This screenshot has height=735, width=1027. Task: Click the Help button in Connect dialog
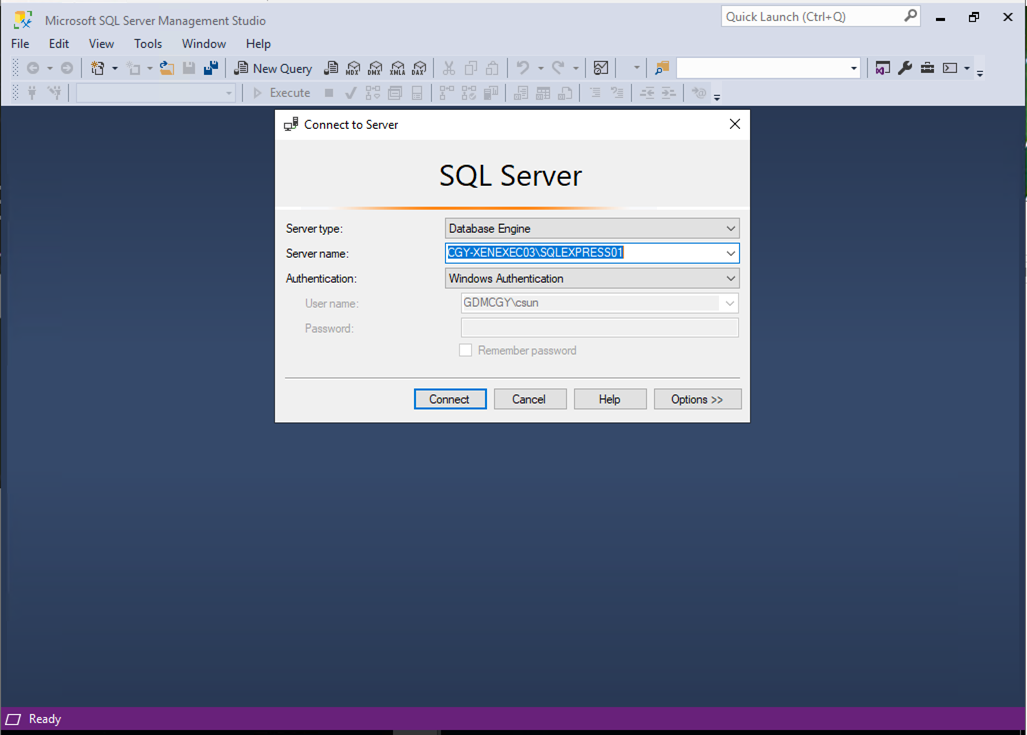click(x=610, y=399)
